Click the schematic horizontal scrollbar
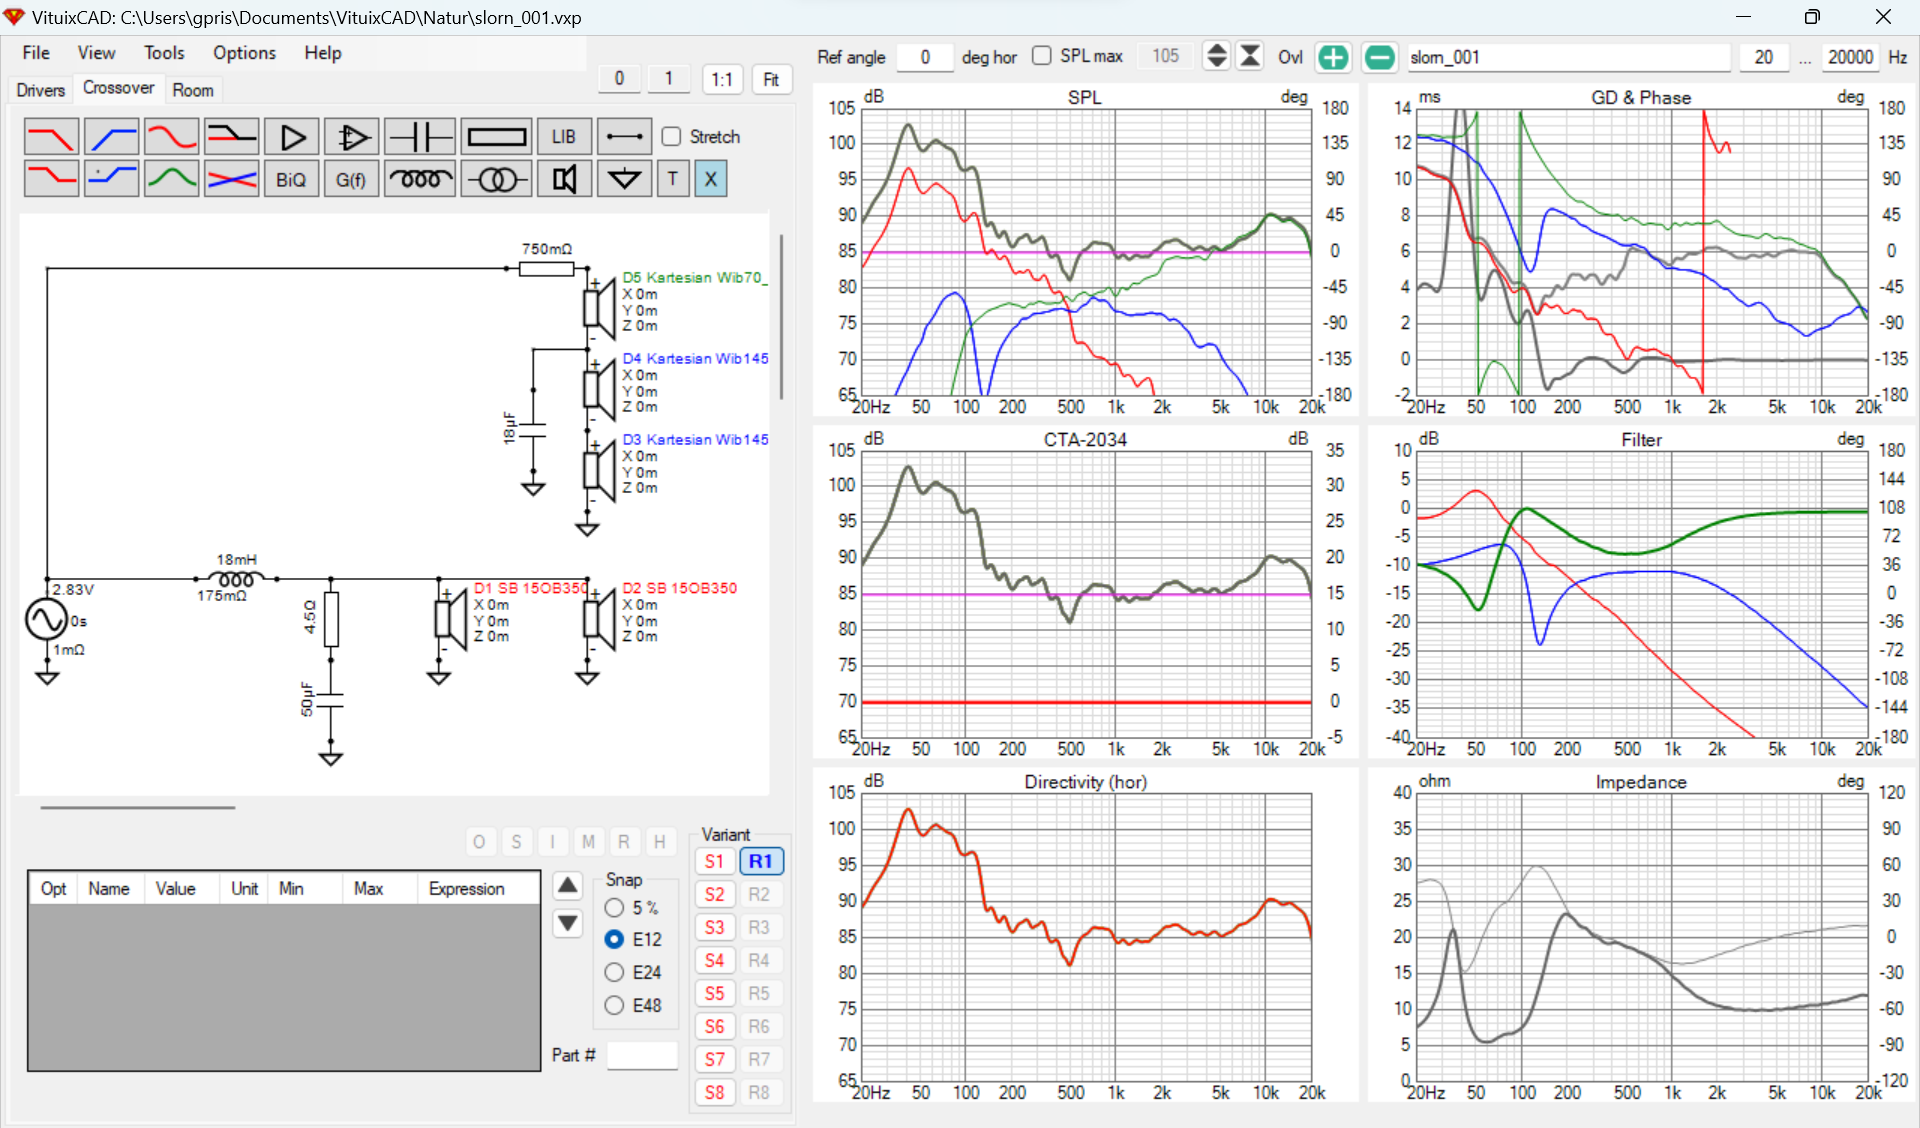Image resolution: width=1920 pixels, height=1128 pixels. point(138,807)
